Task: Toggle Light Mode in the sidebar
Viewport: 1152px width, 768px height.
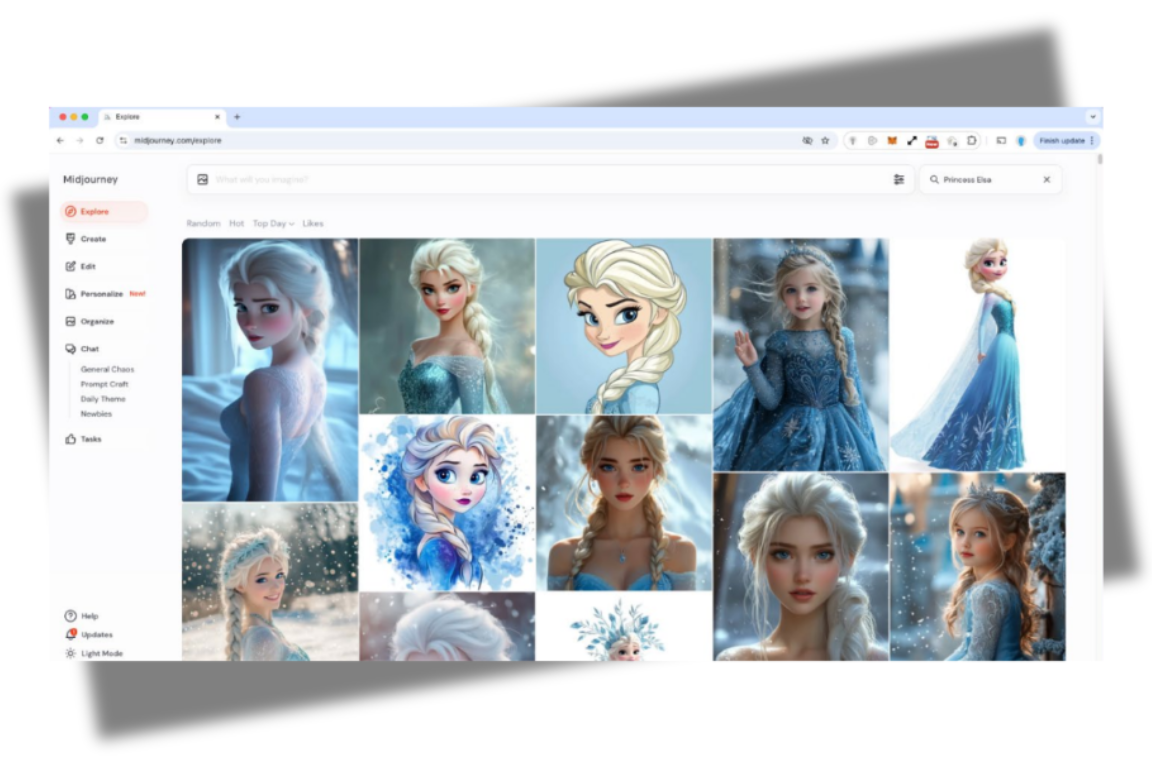Action: point(94,653)
